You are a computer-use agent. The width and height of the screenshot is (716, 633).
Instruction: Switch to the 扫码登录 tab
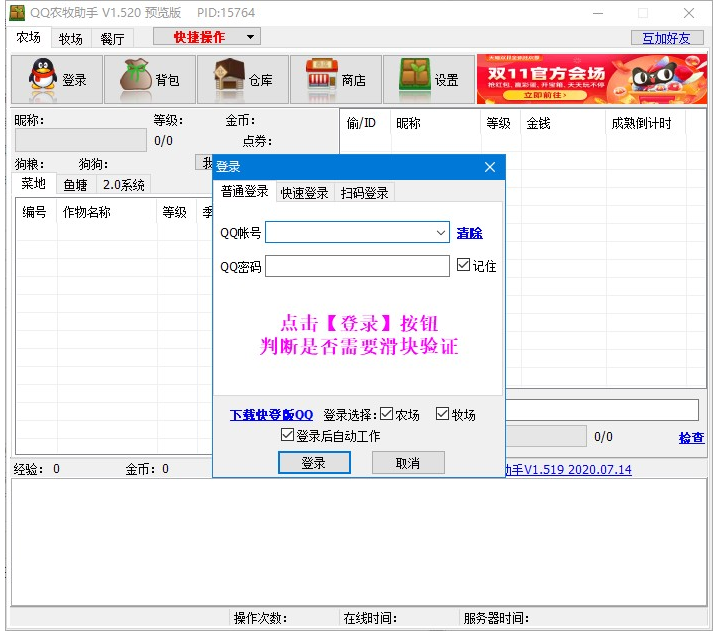364,193
